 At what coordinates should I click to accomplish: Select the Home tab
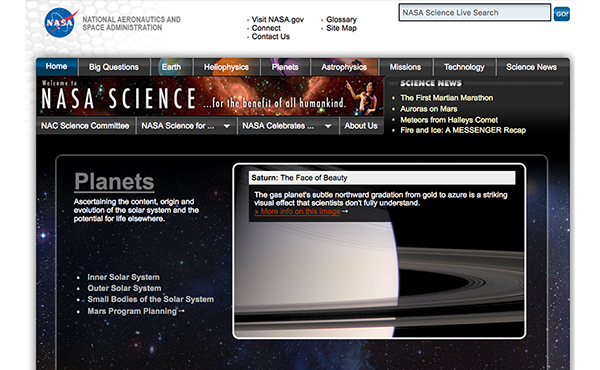pos(57,67)
